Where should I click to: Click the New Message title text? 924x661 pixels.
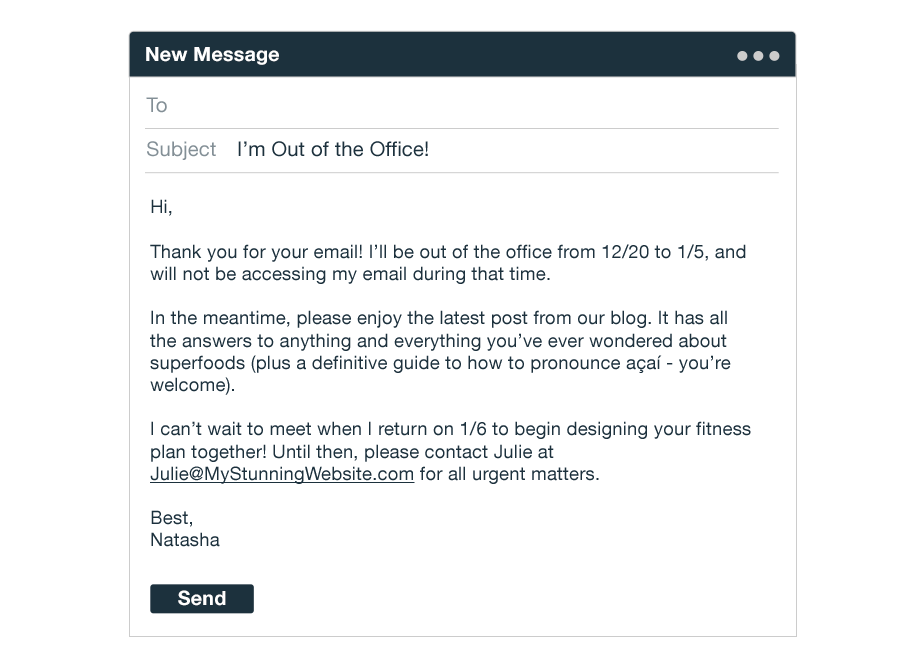click(212, 55)
